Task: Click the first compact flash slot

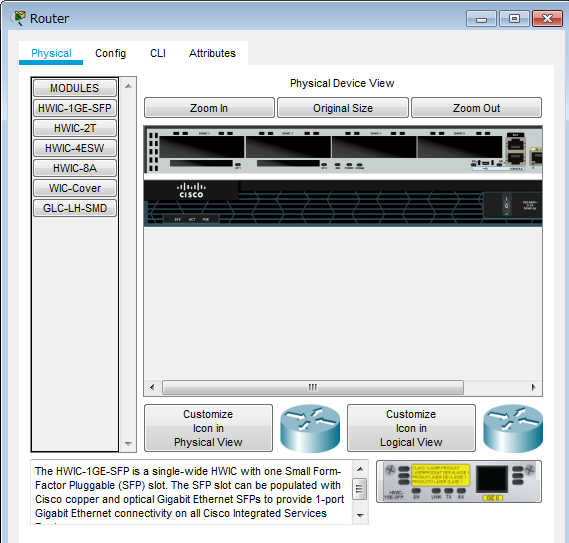Action: point(201,163)
